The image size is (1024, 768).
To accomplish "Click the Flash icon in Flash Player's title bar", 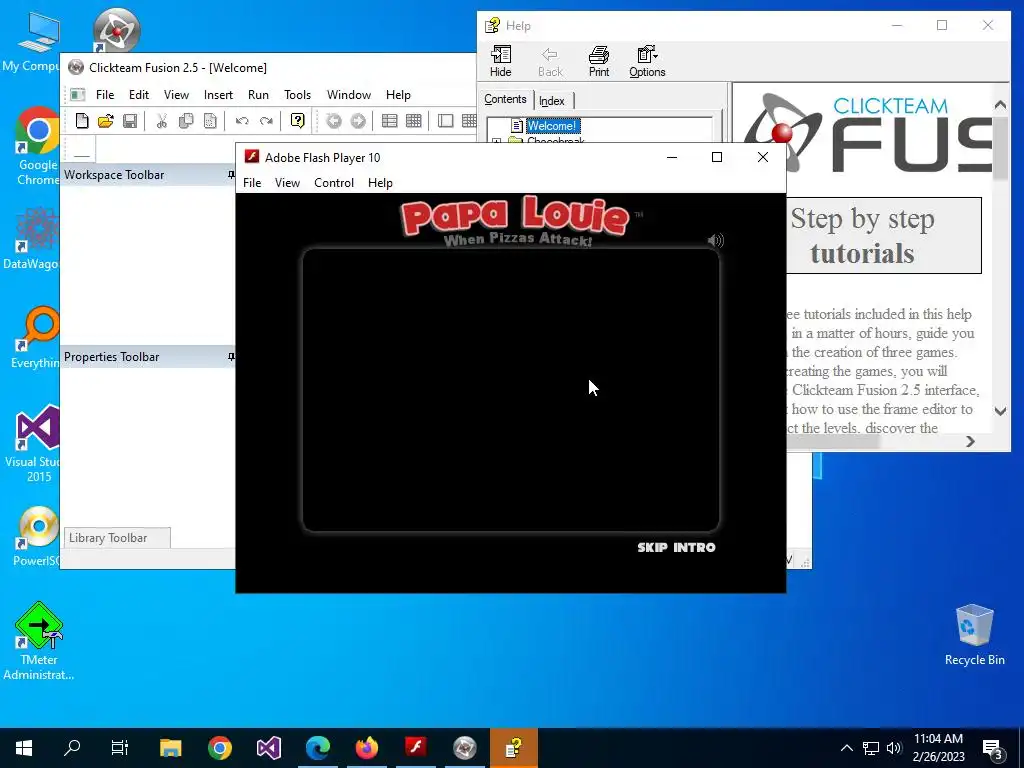I will tap(251, 157).
